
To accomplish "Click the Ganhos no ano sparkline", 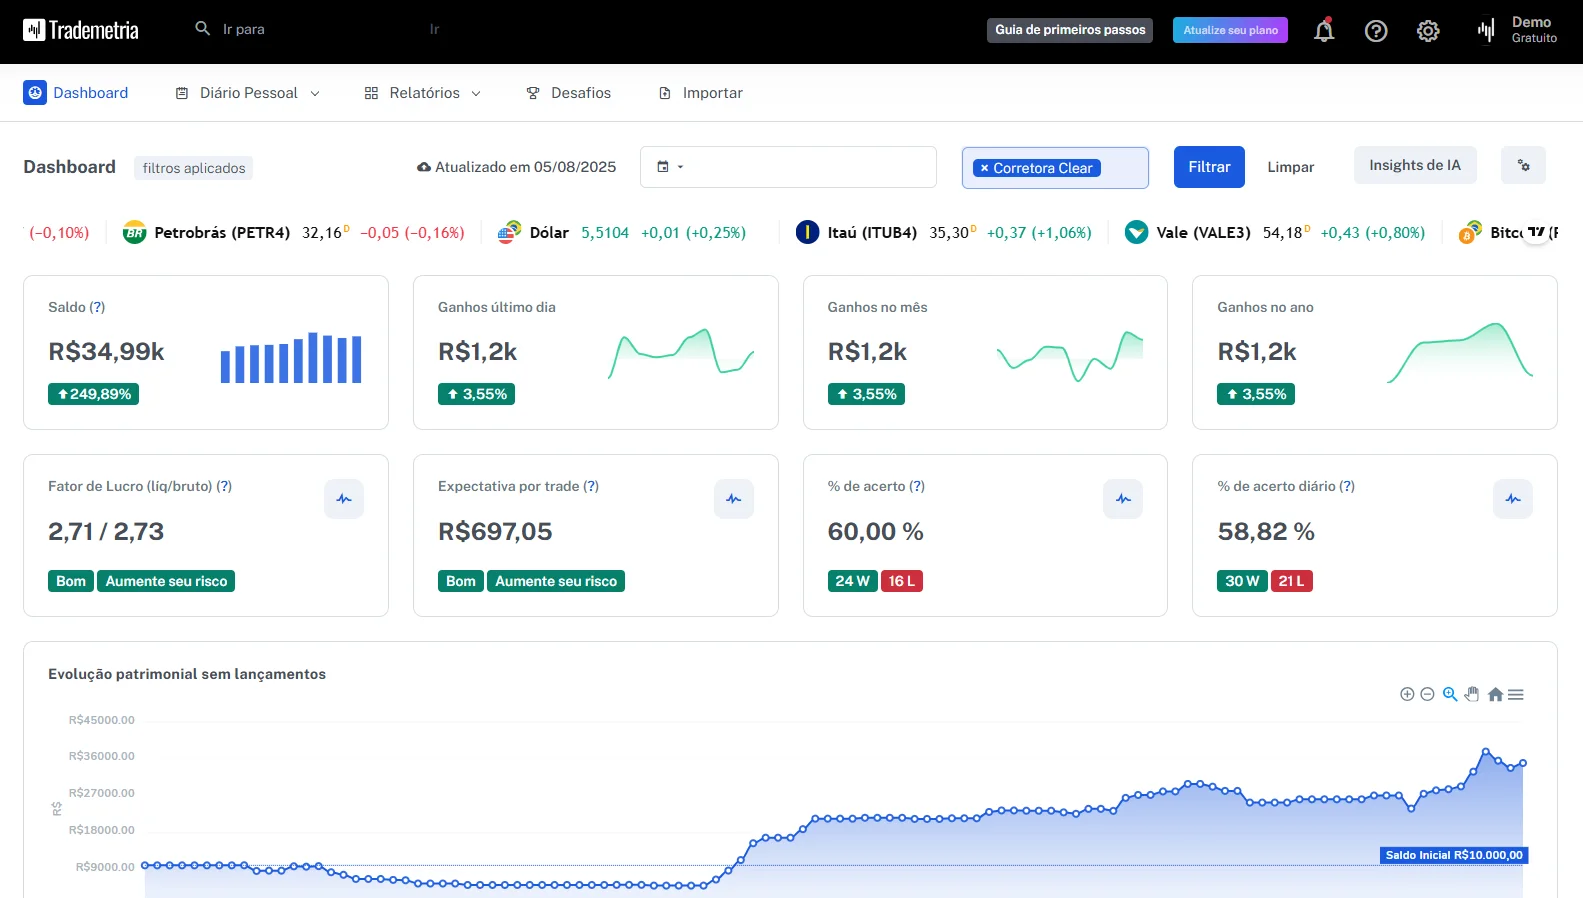I will [x=1460, y=352].
